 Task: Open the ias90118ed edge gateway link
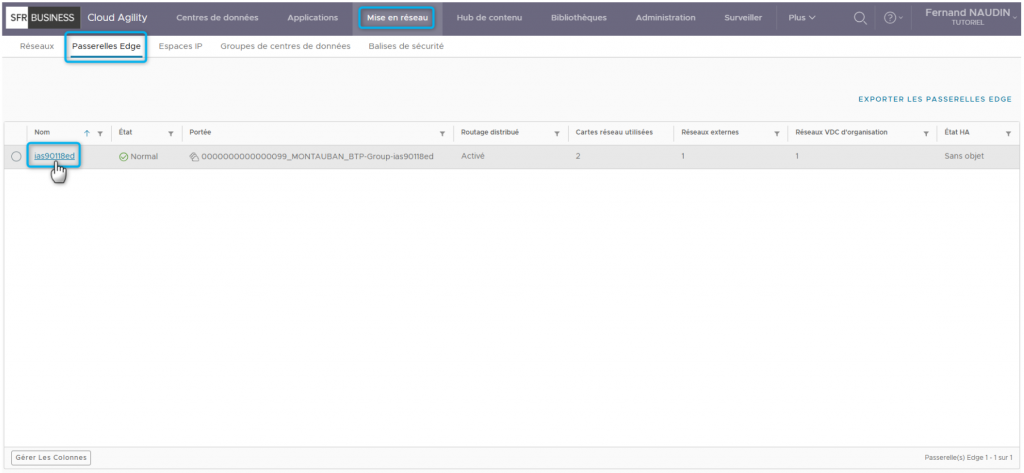click(54, 156)
